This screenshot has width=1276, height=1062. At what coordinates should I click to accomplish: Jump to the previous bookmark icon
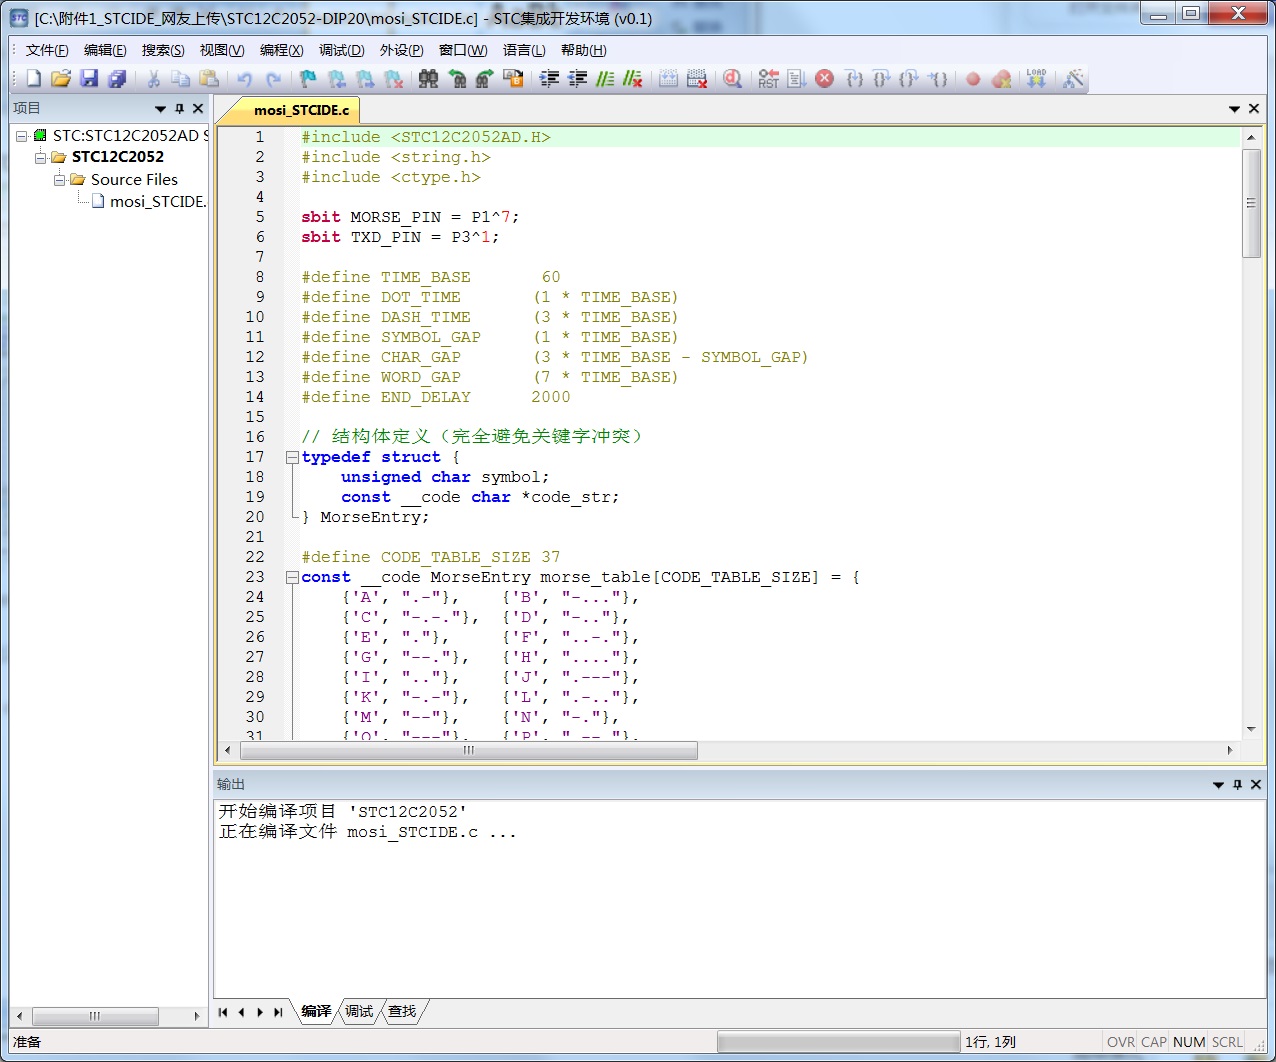pyautogui.click(x=337, y=79)
